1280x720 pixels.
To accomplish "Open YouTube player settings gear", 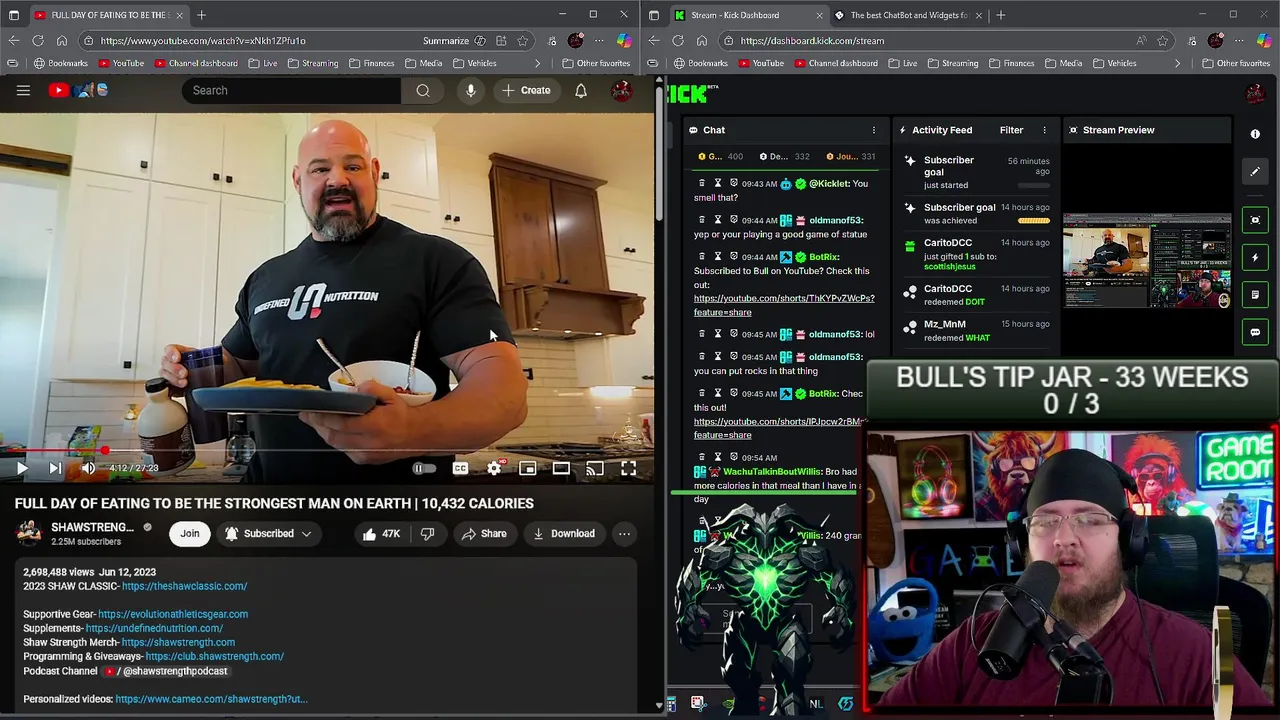I will (494, 468).
